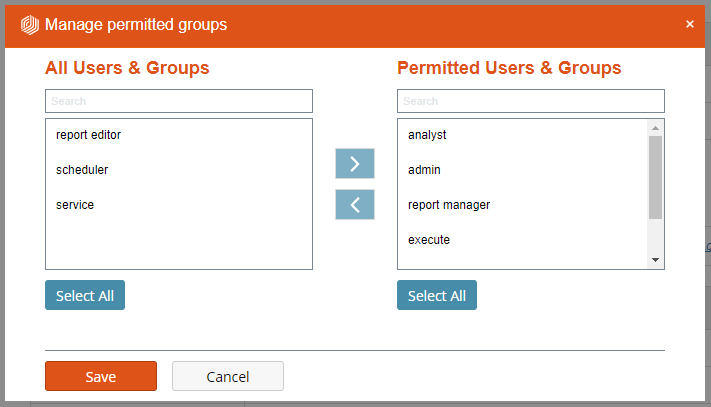
Task: Save the permitted groups changes
Action: point(101,376)
